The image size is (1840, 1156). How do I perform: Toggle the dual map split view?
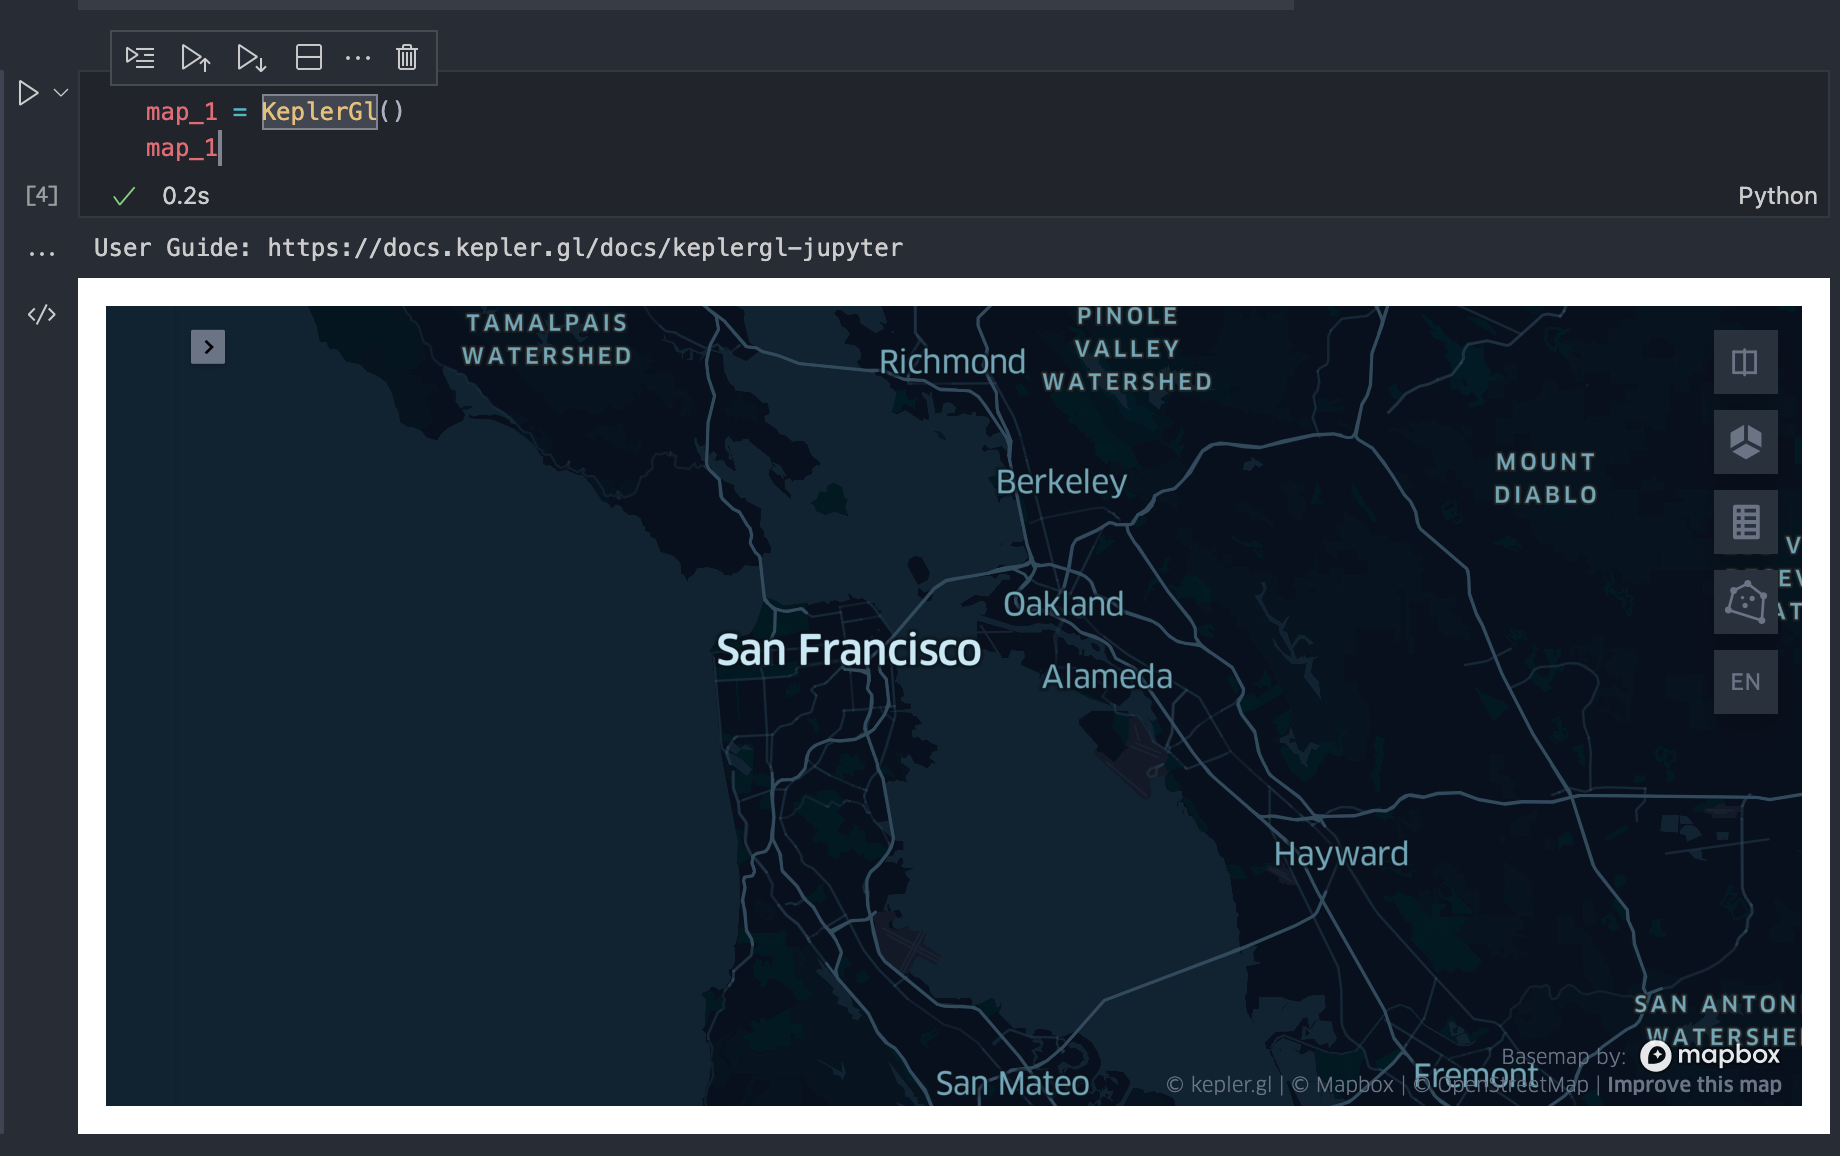(1745, 362)
